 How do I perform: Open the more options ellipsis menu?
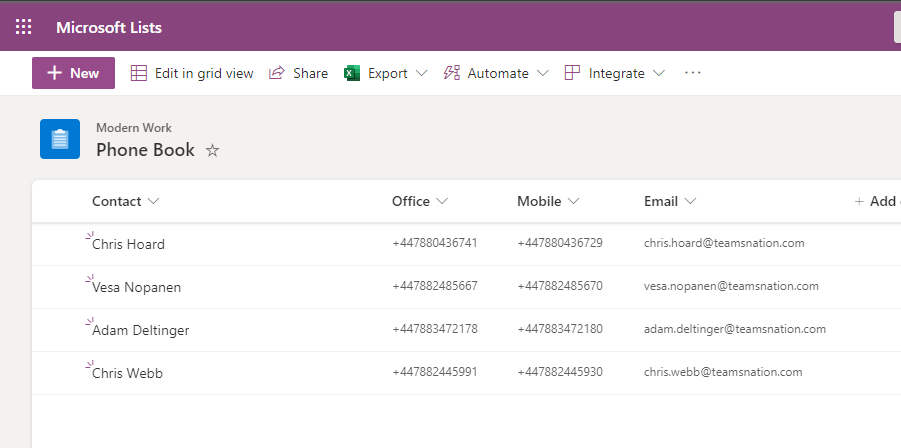[693, 73]
